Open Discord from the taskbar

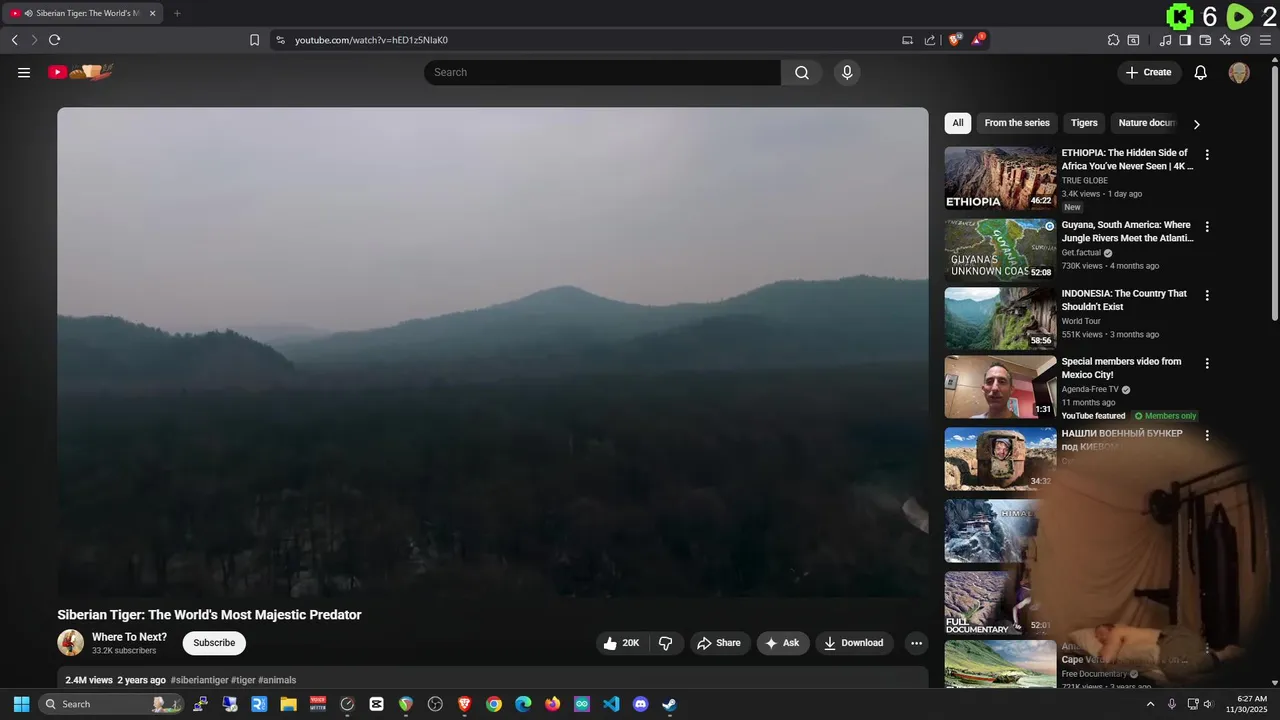[640, 704]
